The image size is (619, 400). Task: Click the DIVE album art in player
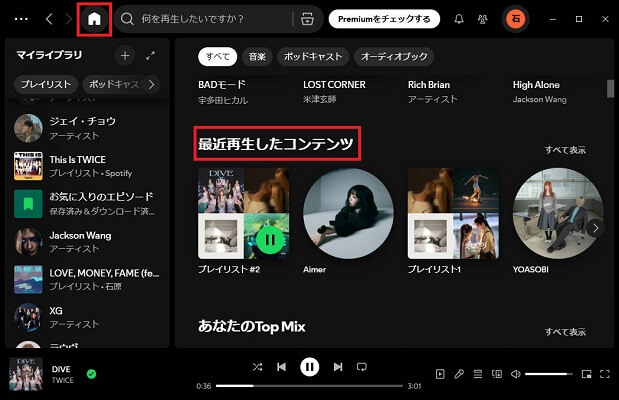(26, 374)
